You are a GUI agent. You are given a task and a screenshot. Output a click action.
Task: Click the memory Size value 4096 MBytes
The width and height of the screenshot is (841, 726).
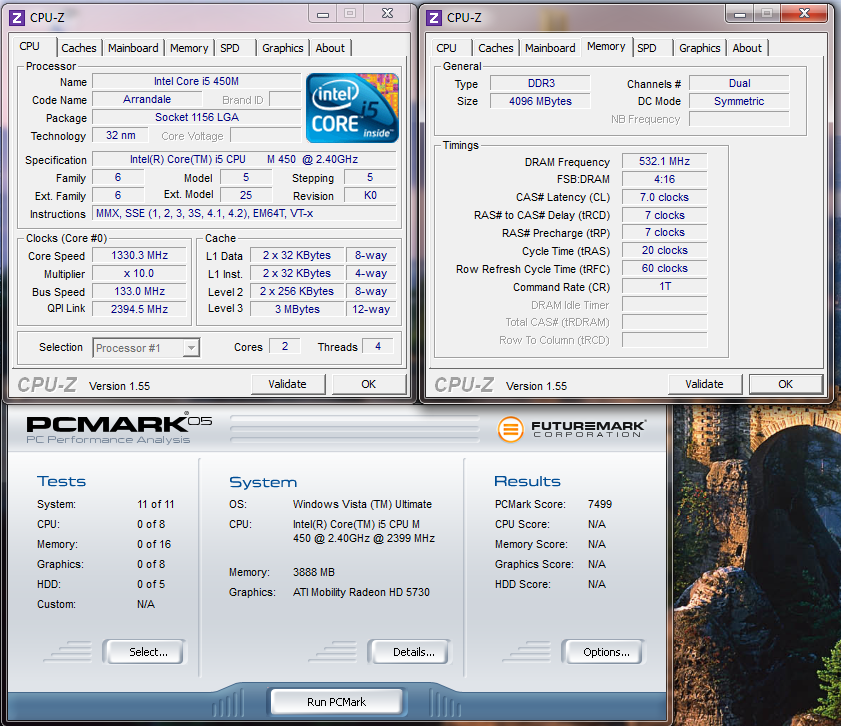coord(541,101)
